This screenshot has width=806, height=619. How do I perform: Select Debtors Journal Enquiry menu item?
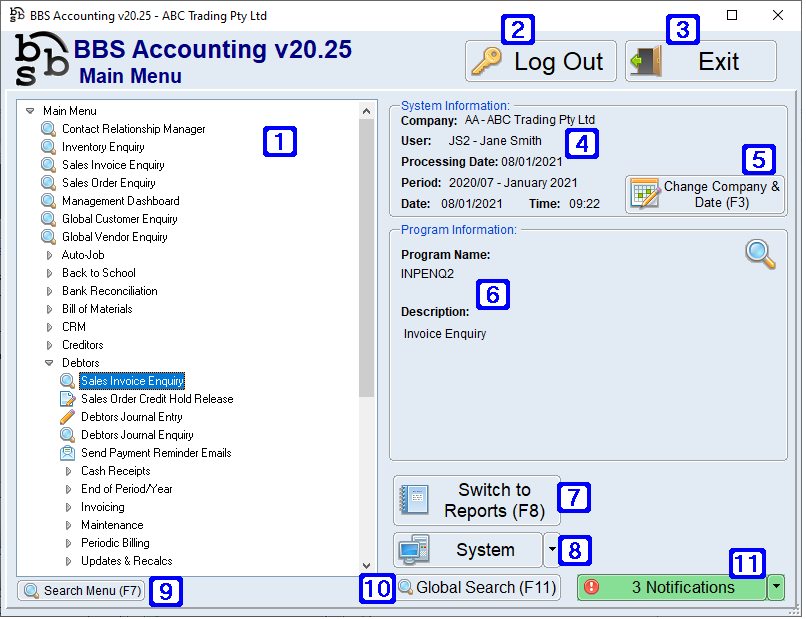137,435
